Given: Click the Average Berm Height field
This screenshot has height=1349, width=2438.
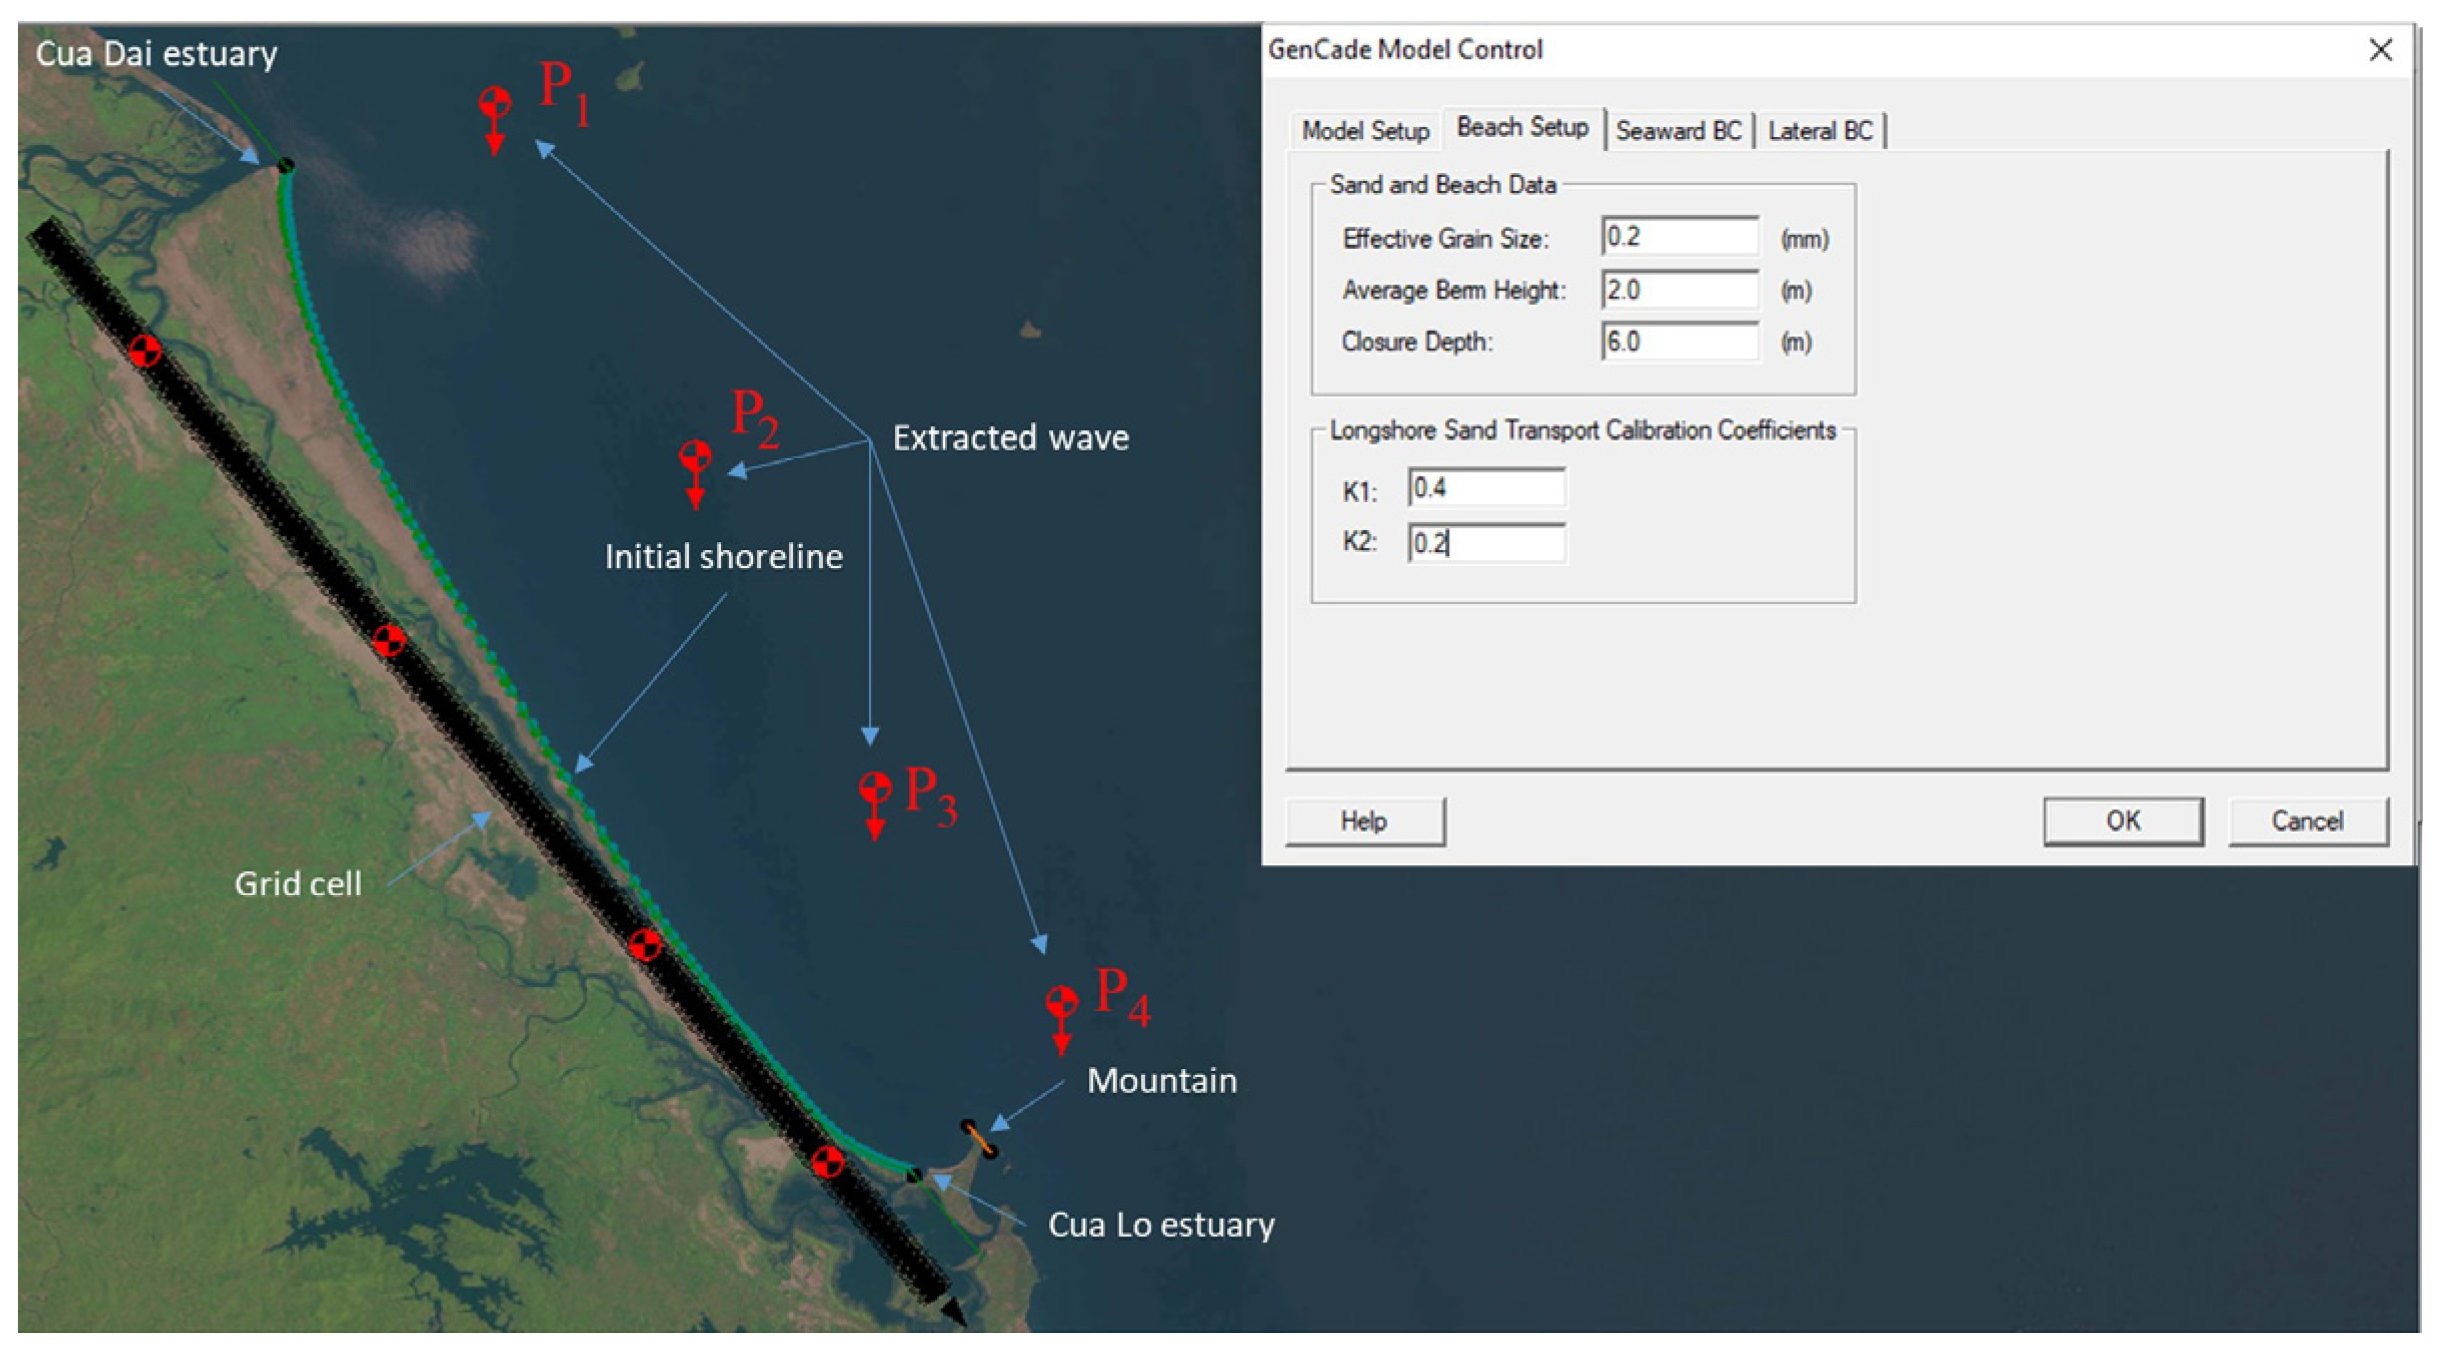Looking at the screenshot, I should 1678,290.
